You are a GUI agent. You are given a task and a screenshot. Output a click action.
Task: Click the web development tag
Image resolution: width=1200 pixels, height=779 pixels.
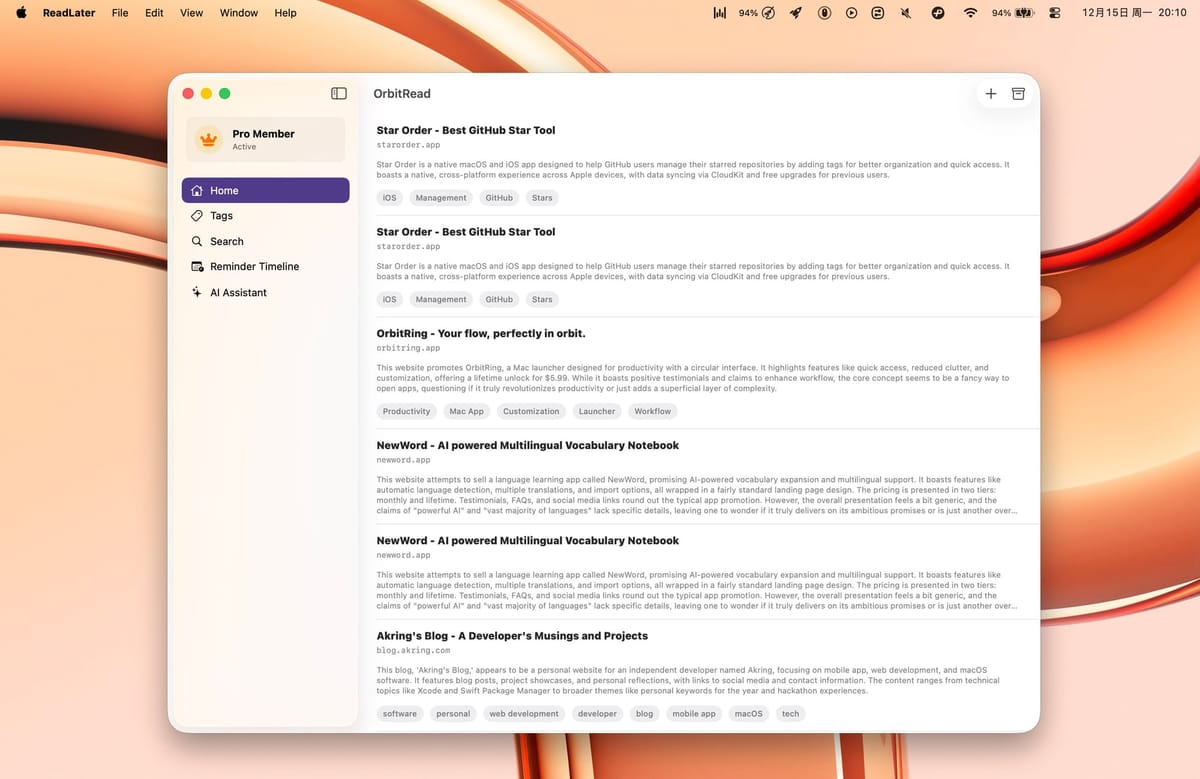[524, 714]
